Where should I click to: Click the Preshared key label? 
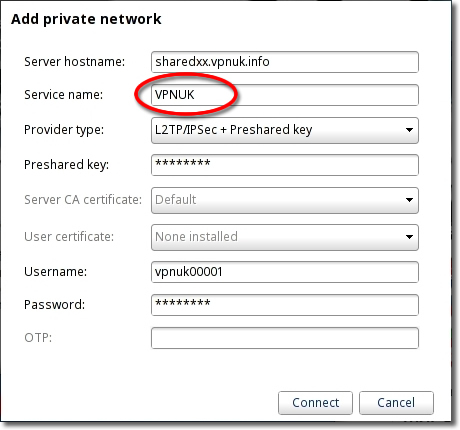66,165
